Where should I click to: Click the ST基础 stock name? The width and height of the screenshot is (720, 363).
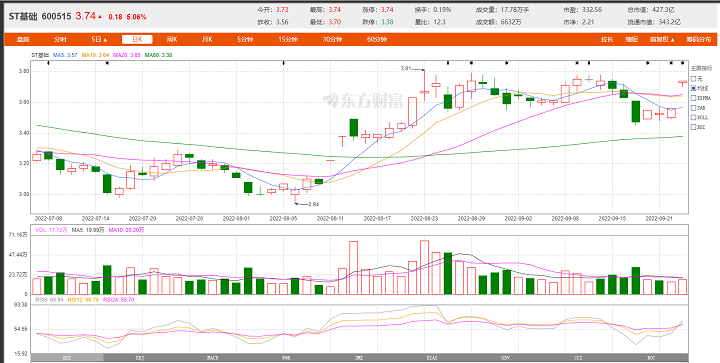[23, 17]
